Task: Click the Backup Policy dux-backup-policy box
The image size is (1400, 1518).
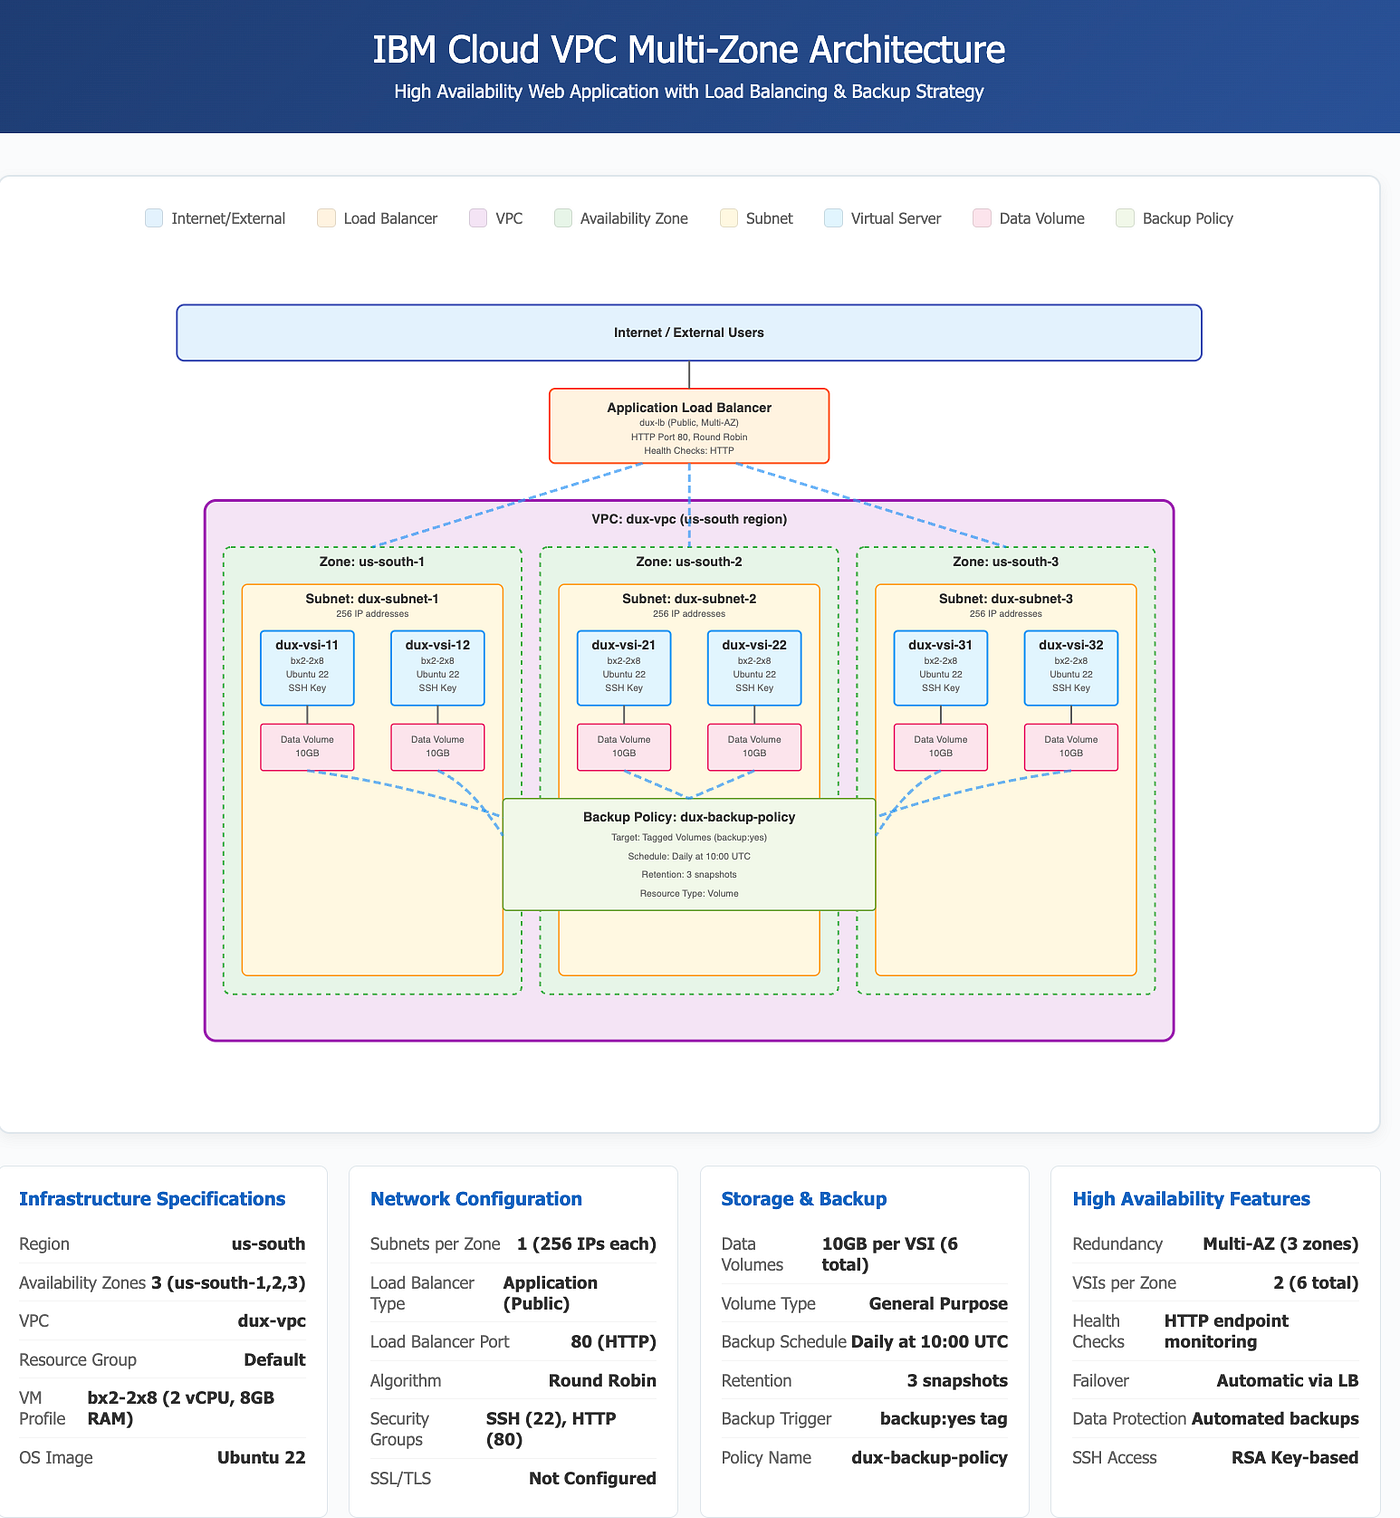Action: coord(689,854)
